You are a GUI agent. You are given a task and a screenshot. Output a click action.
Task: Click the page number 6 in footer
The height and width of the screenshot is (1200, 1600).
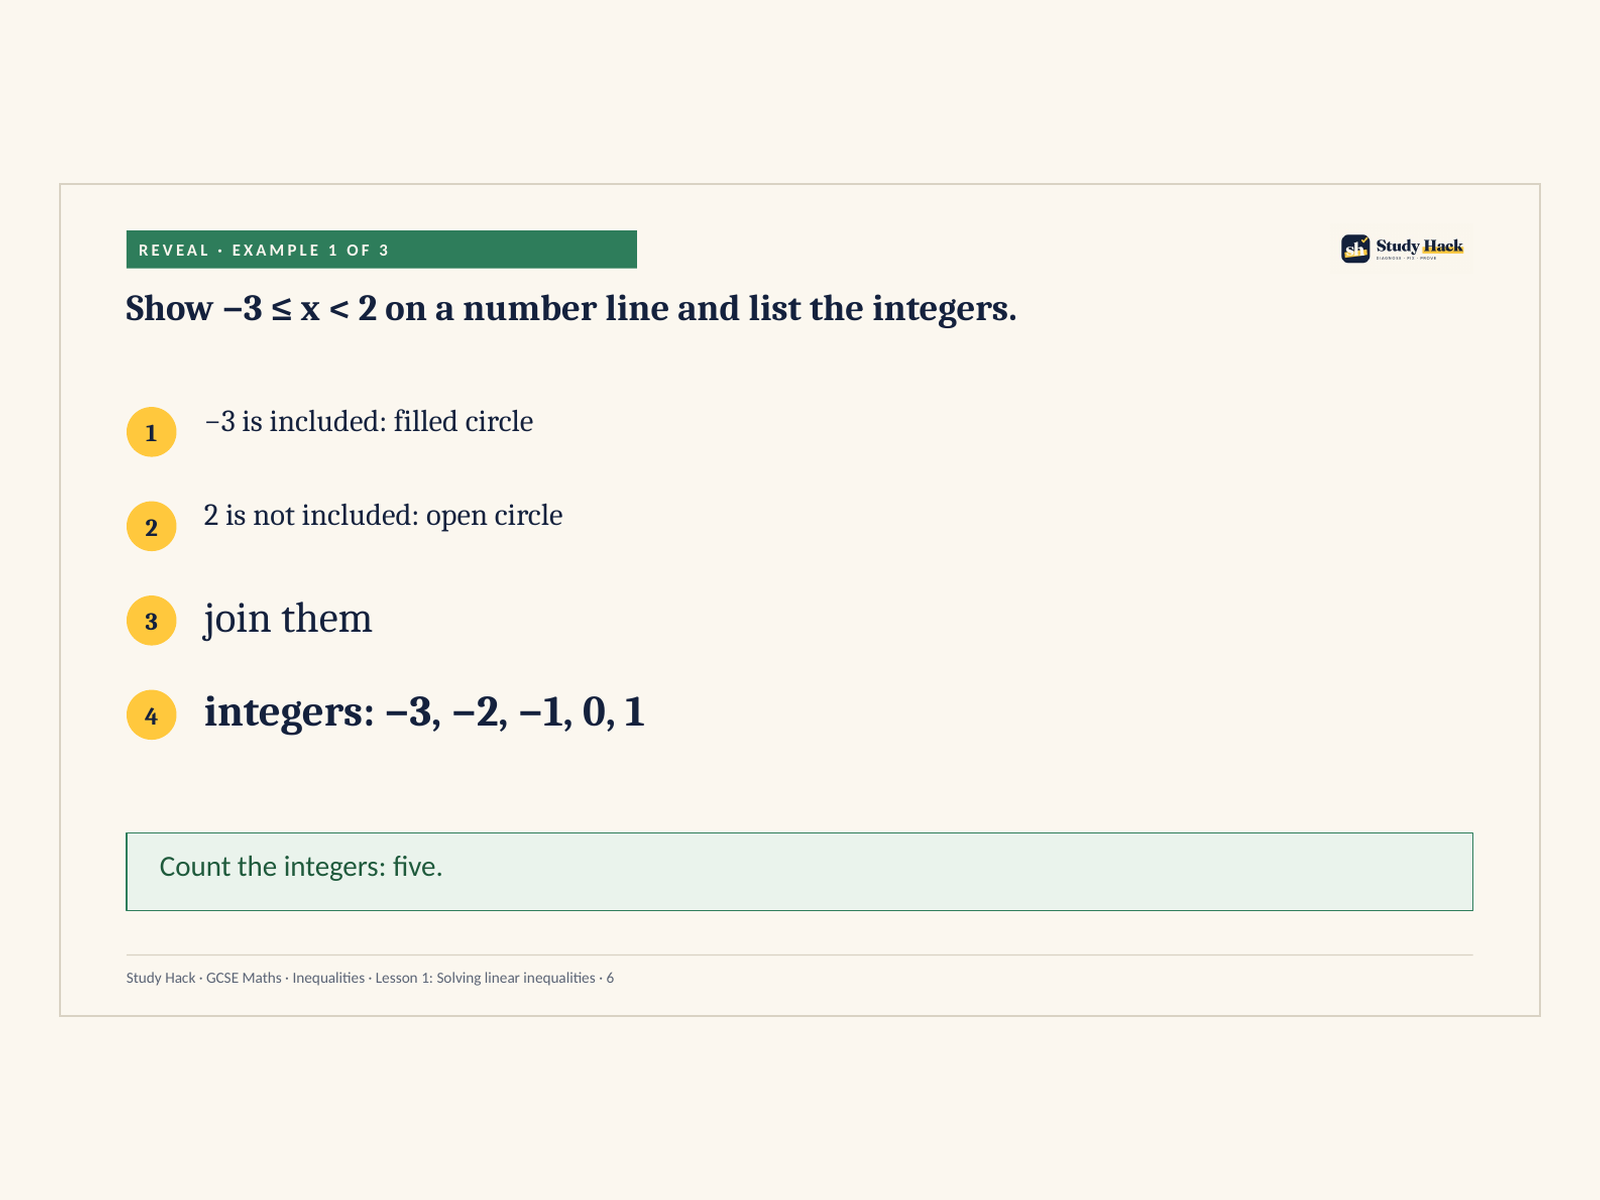[610, 978]
